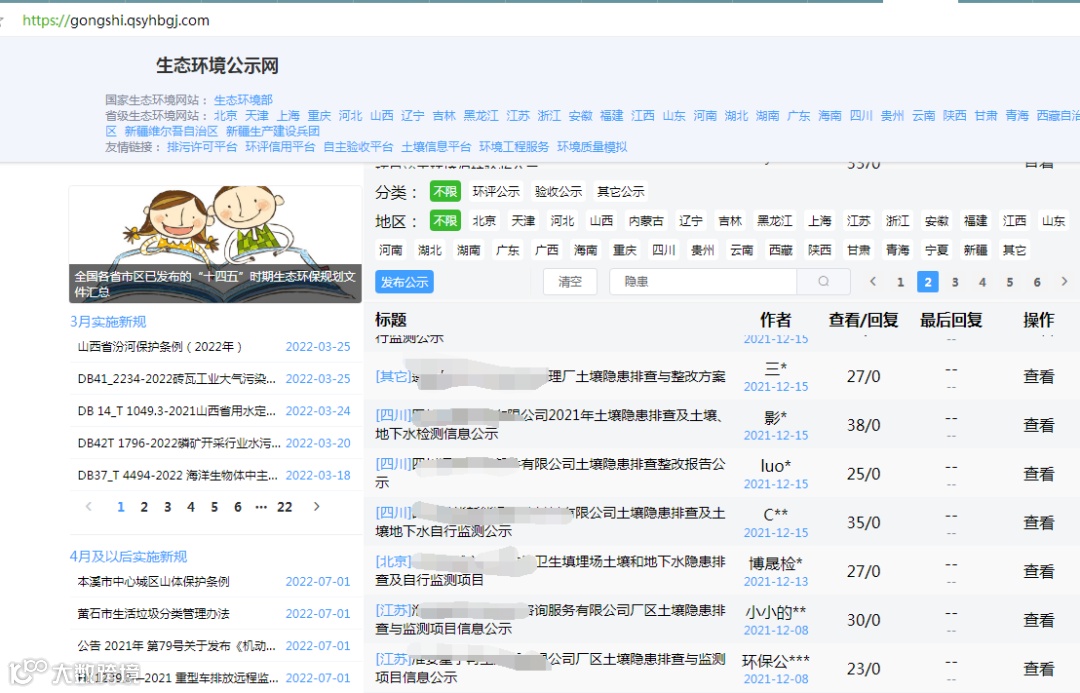The image size is (1080, 693).
Task: Click 查看 for post by 博晟检*
Action: point(1038,571)
